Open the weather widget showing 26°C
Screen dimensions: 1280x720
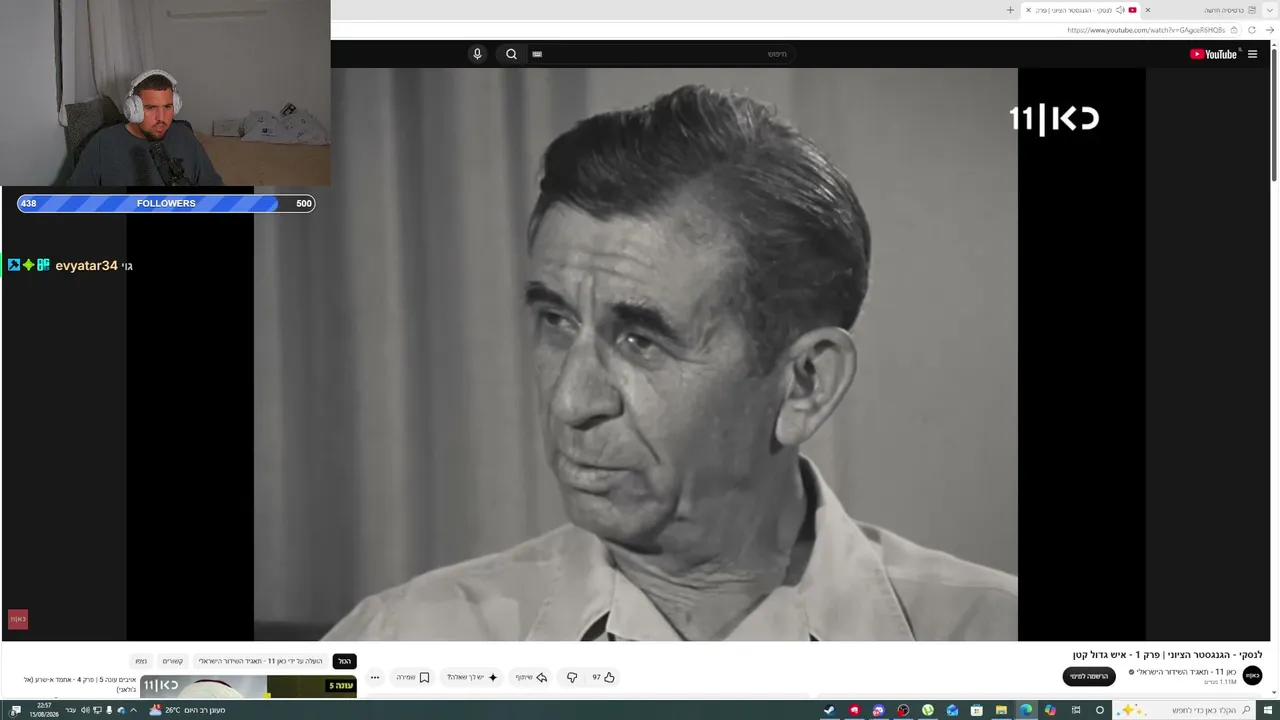[187, 710]
